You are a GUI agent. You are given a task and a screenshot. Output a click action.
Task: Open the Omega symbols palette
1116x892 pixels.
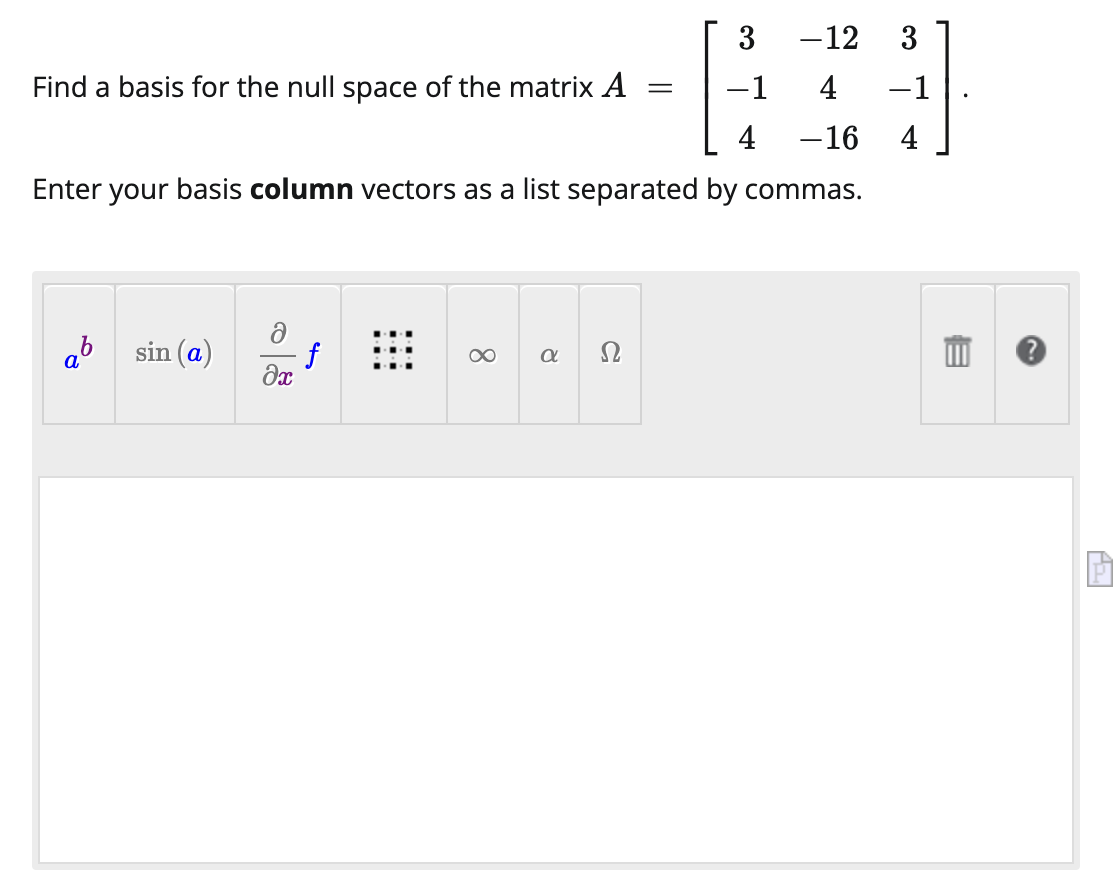pos(610,355)
